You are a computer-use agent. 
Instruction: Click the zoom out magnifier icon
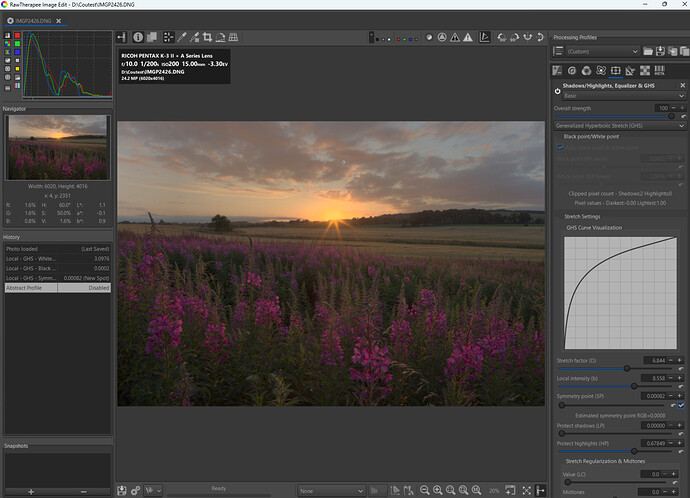[424, 490]
